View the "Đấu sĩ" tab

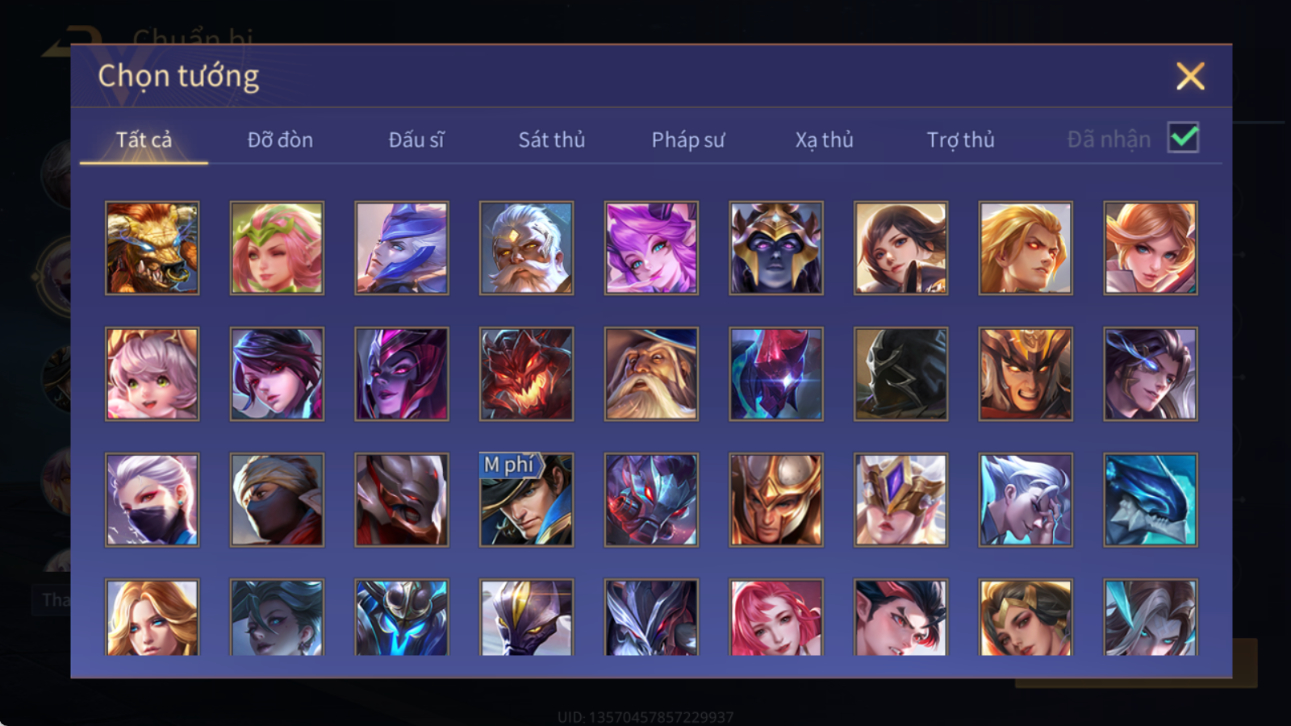tap(416, 140)
